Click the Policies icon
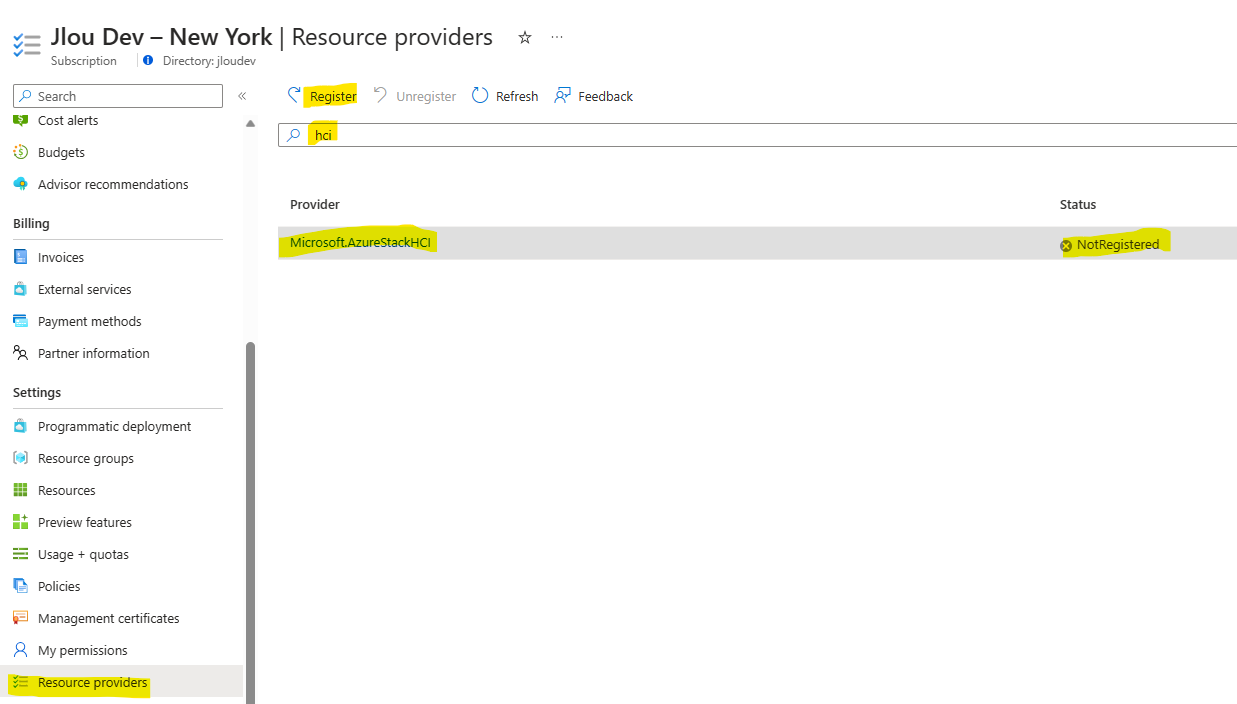Image resolution: width=1237 pixels, height=704 pixels. click(x=20, y=586)
